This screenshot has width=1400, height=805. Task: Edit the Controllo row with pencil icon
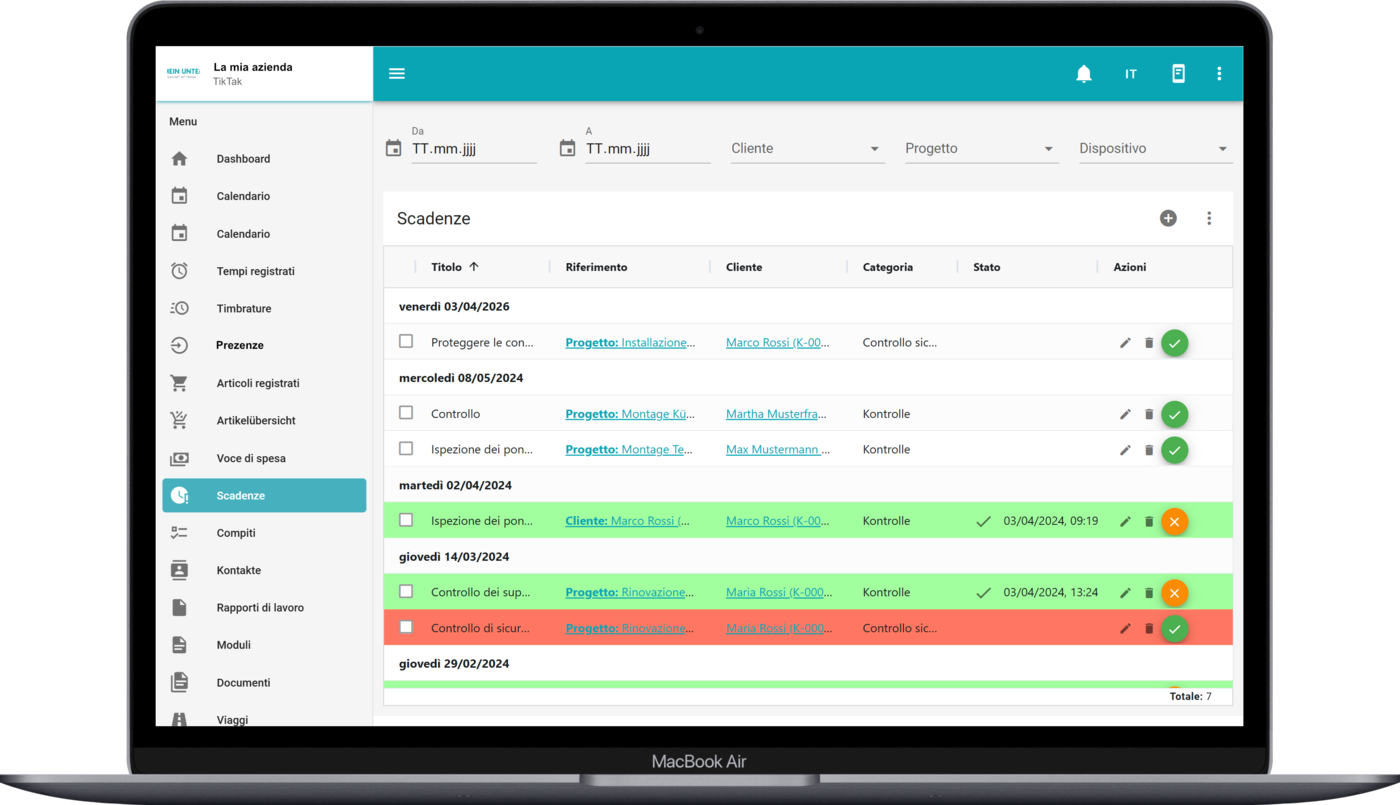(x=1125, y=414)
